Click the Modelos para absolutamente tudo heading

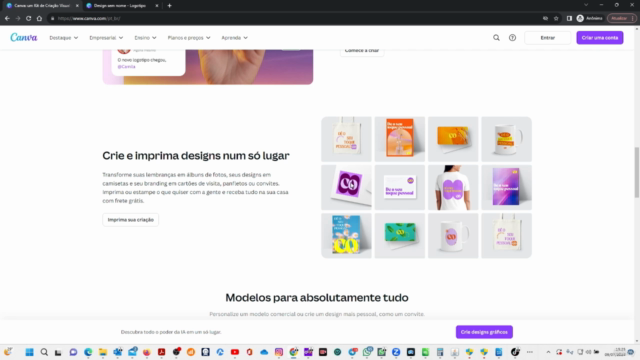(x=317, y=298)
